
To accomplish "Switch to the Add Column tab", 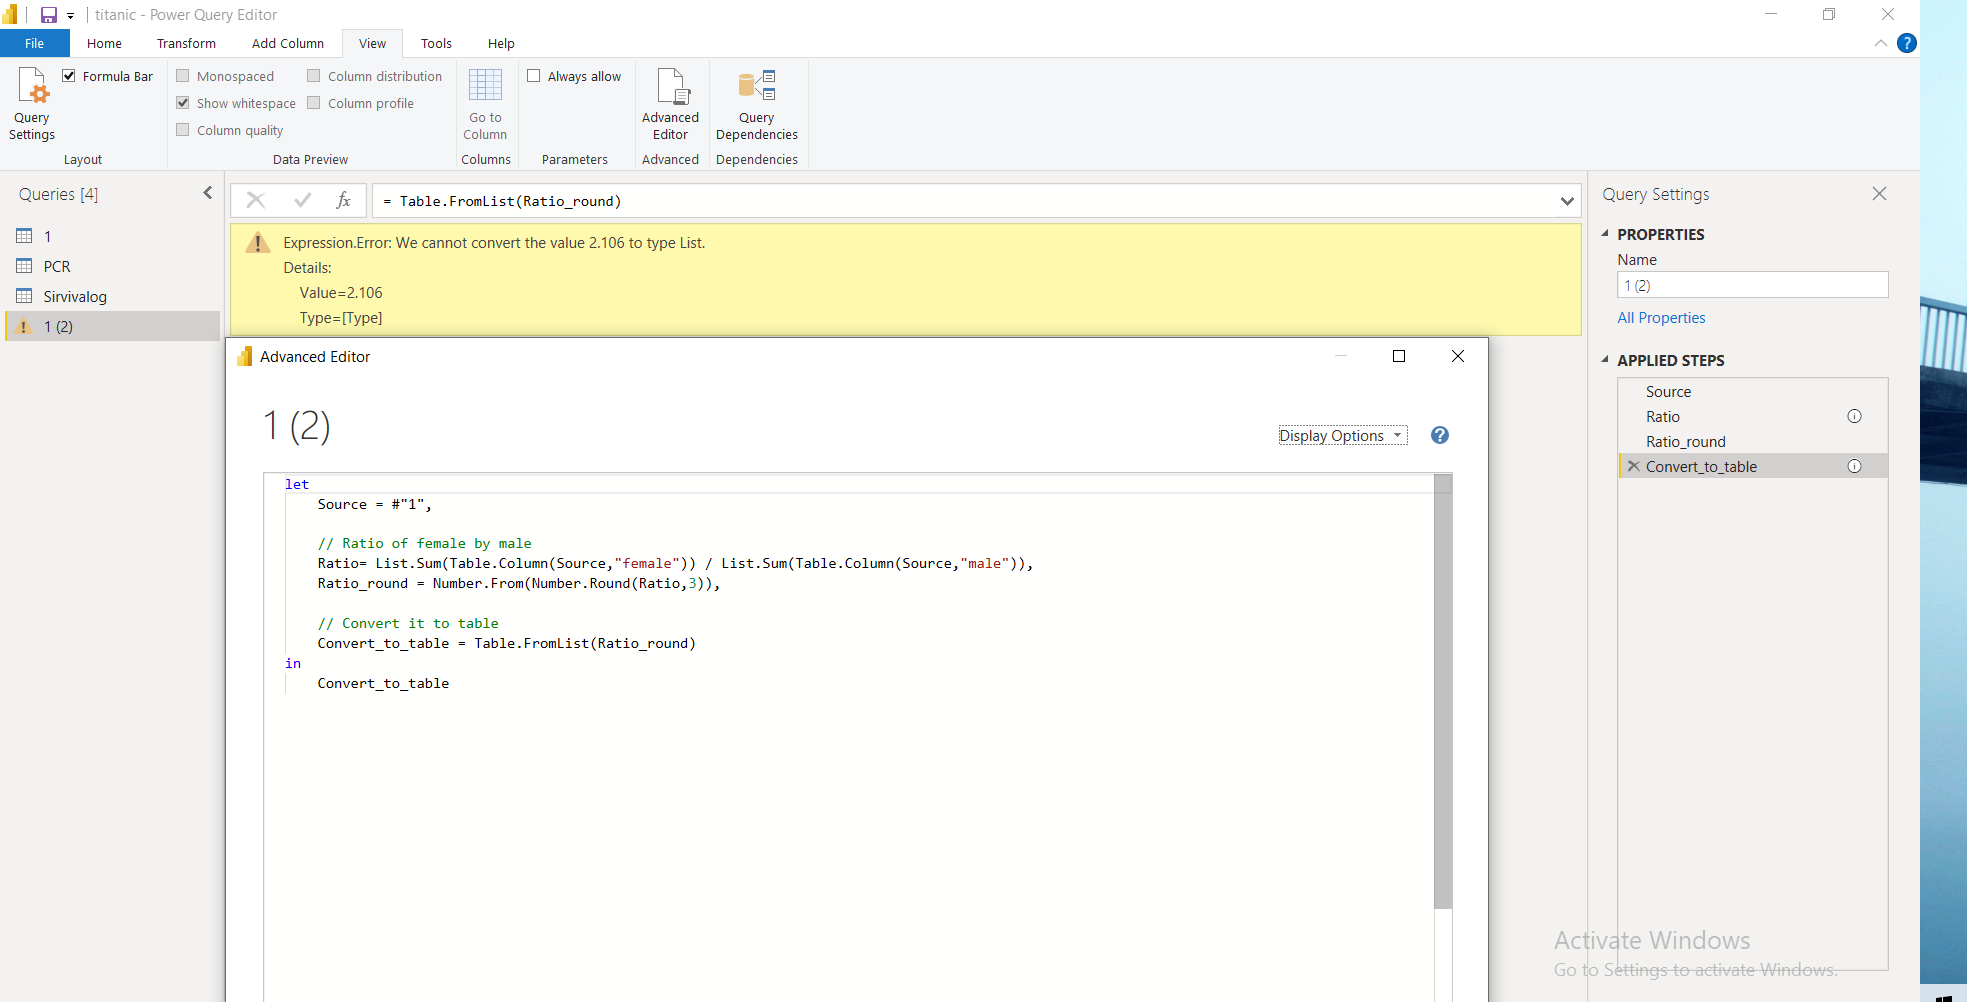I will pos(288,43).
